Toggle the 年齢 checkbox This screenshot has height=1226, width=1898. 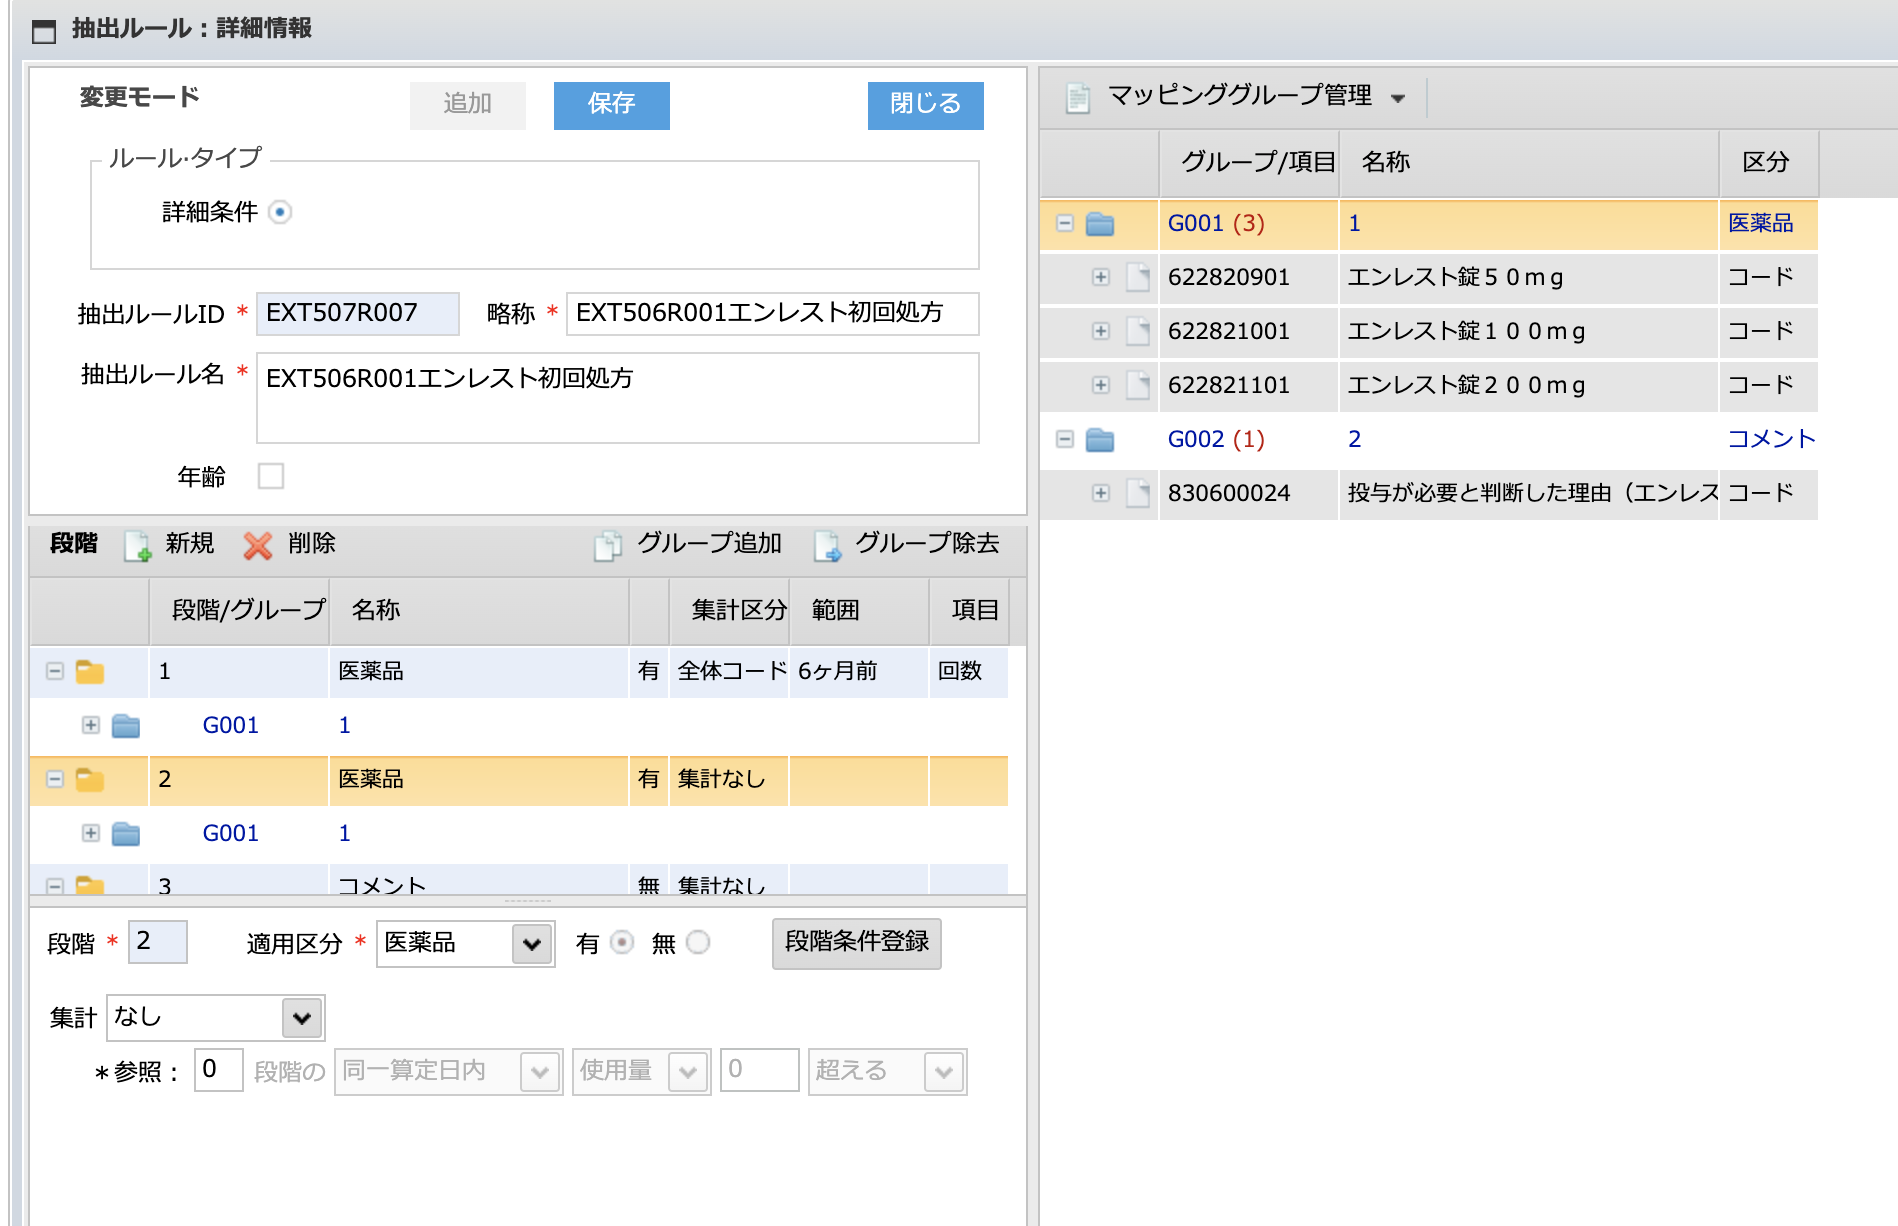tap(271, 476)
